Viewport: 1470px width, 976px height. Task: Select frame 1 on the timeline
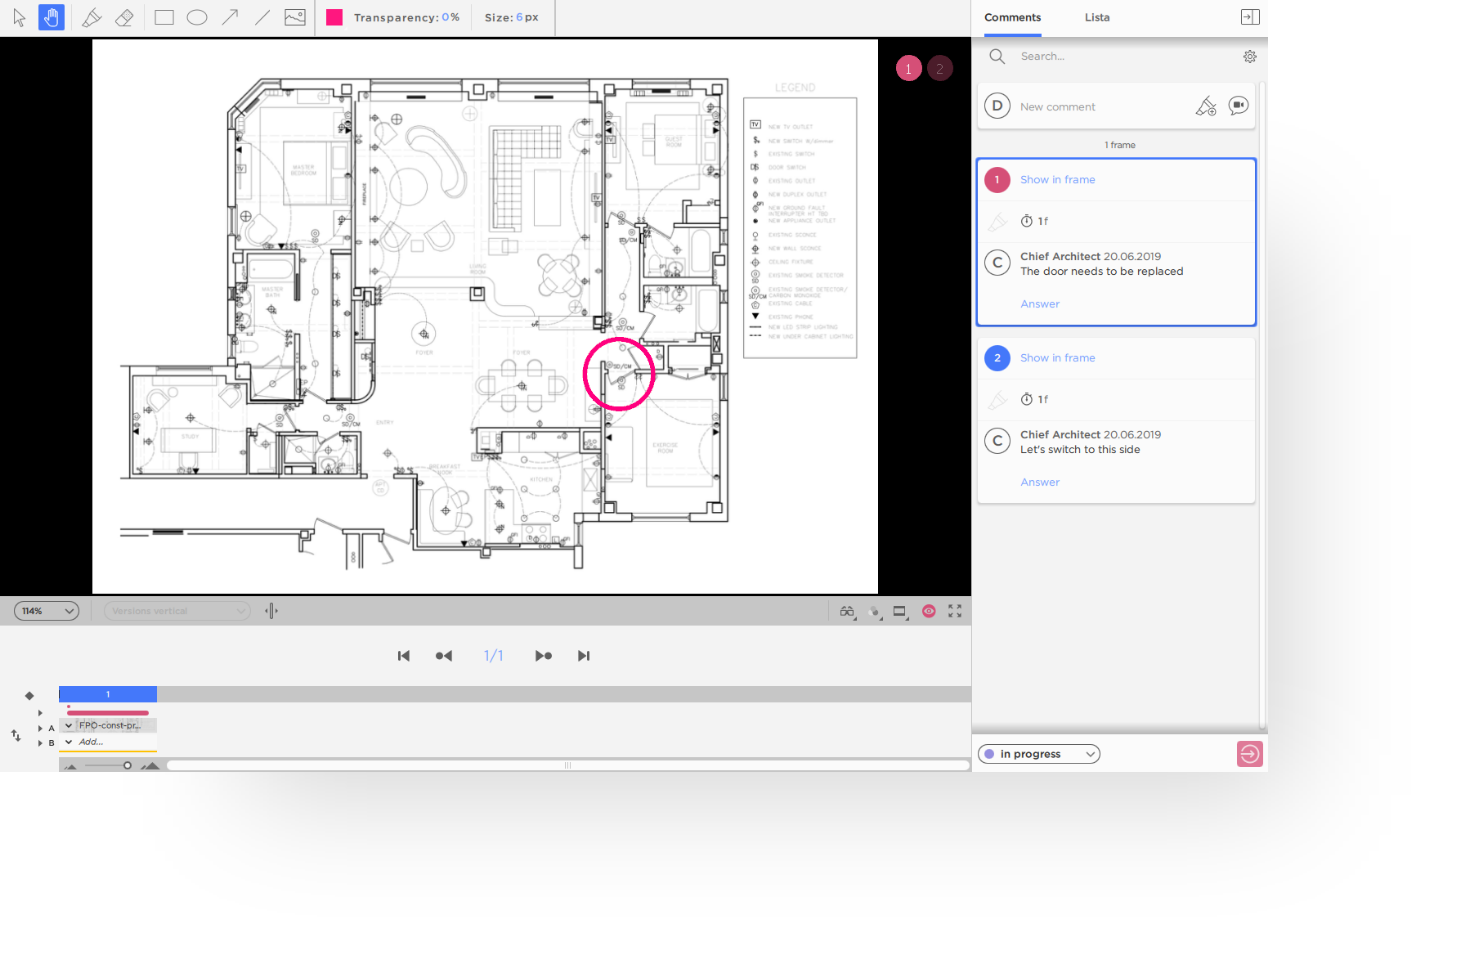click(108, 694)
